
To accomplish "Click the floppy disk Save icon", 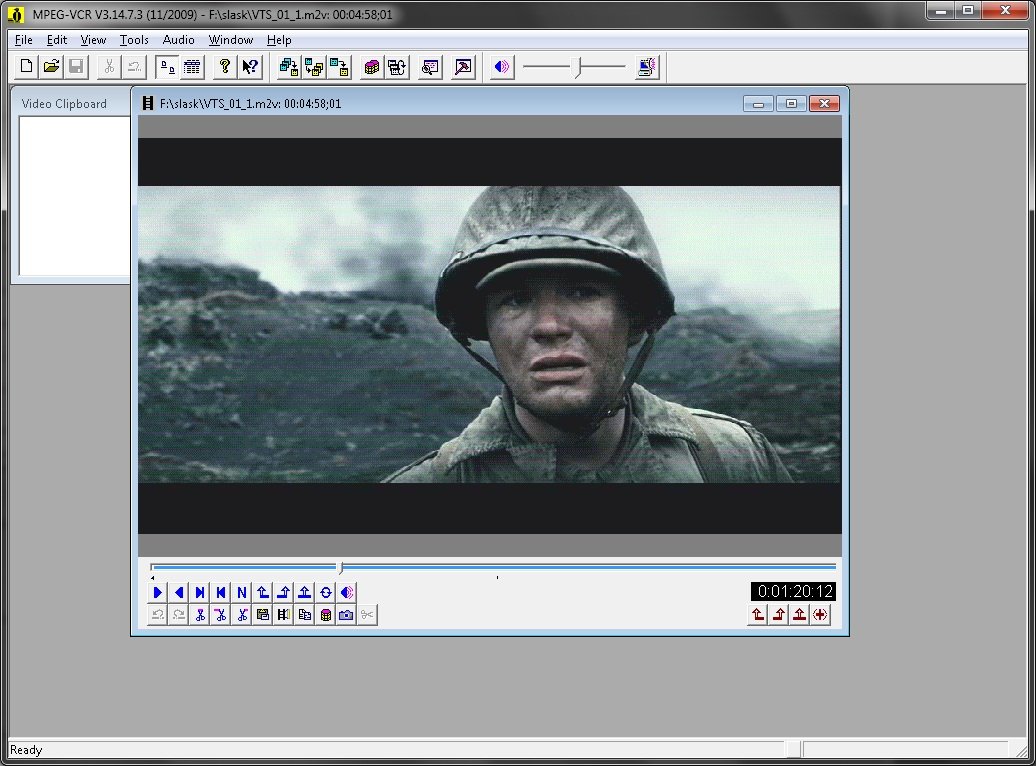I will point(77,67).
